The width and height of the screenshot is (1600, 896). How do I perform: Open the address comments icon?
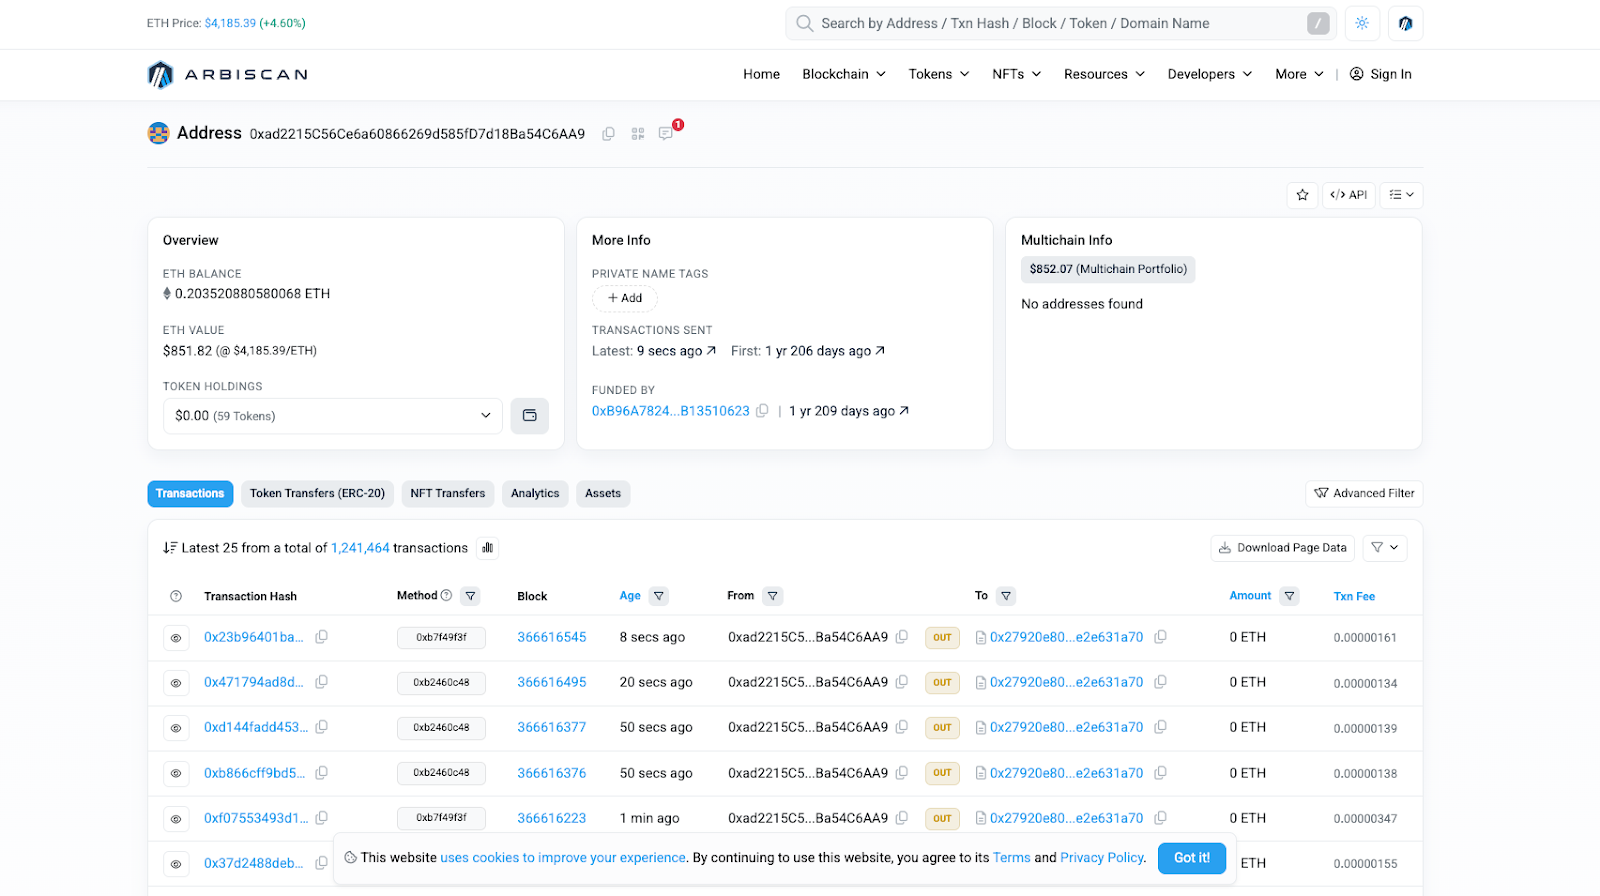tap(666, 134)
